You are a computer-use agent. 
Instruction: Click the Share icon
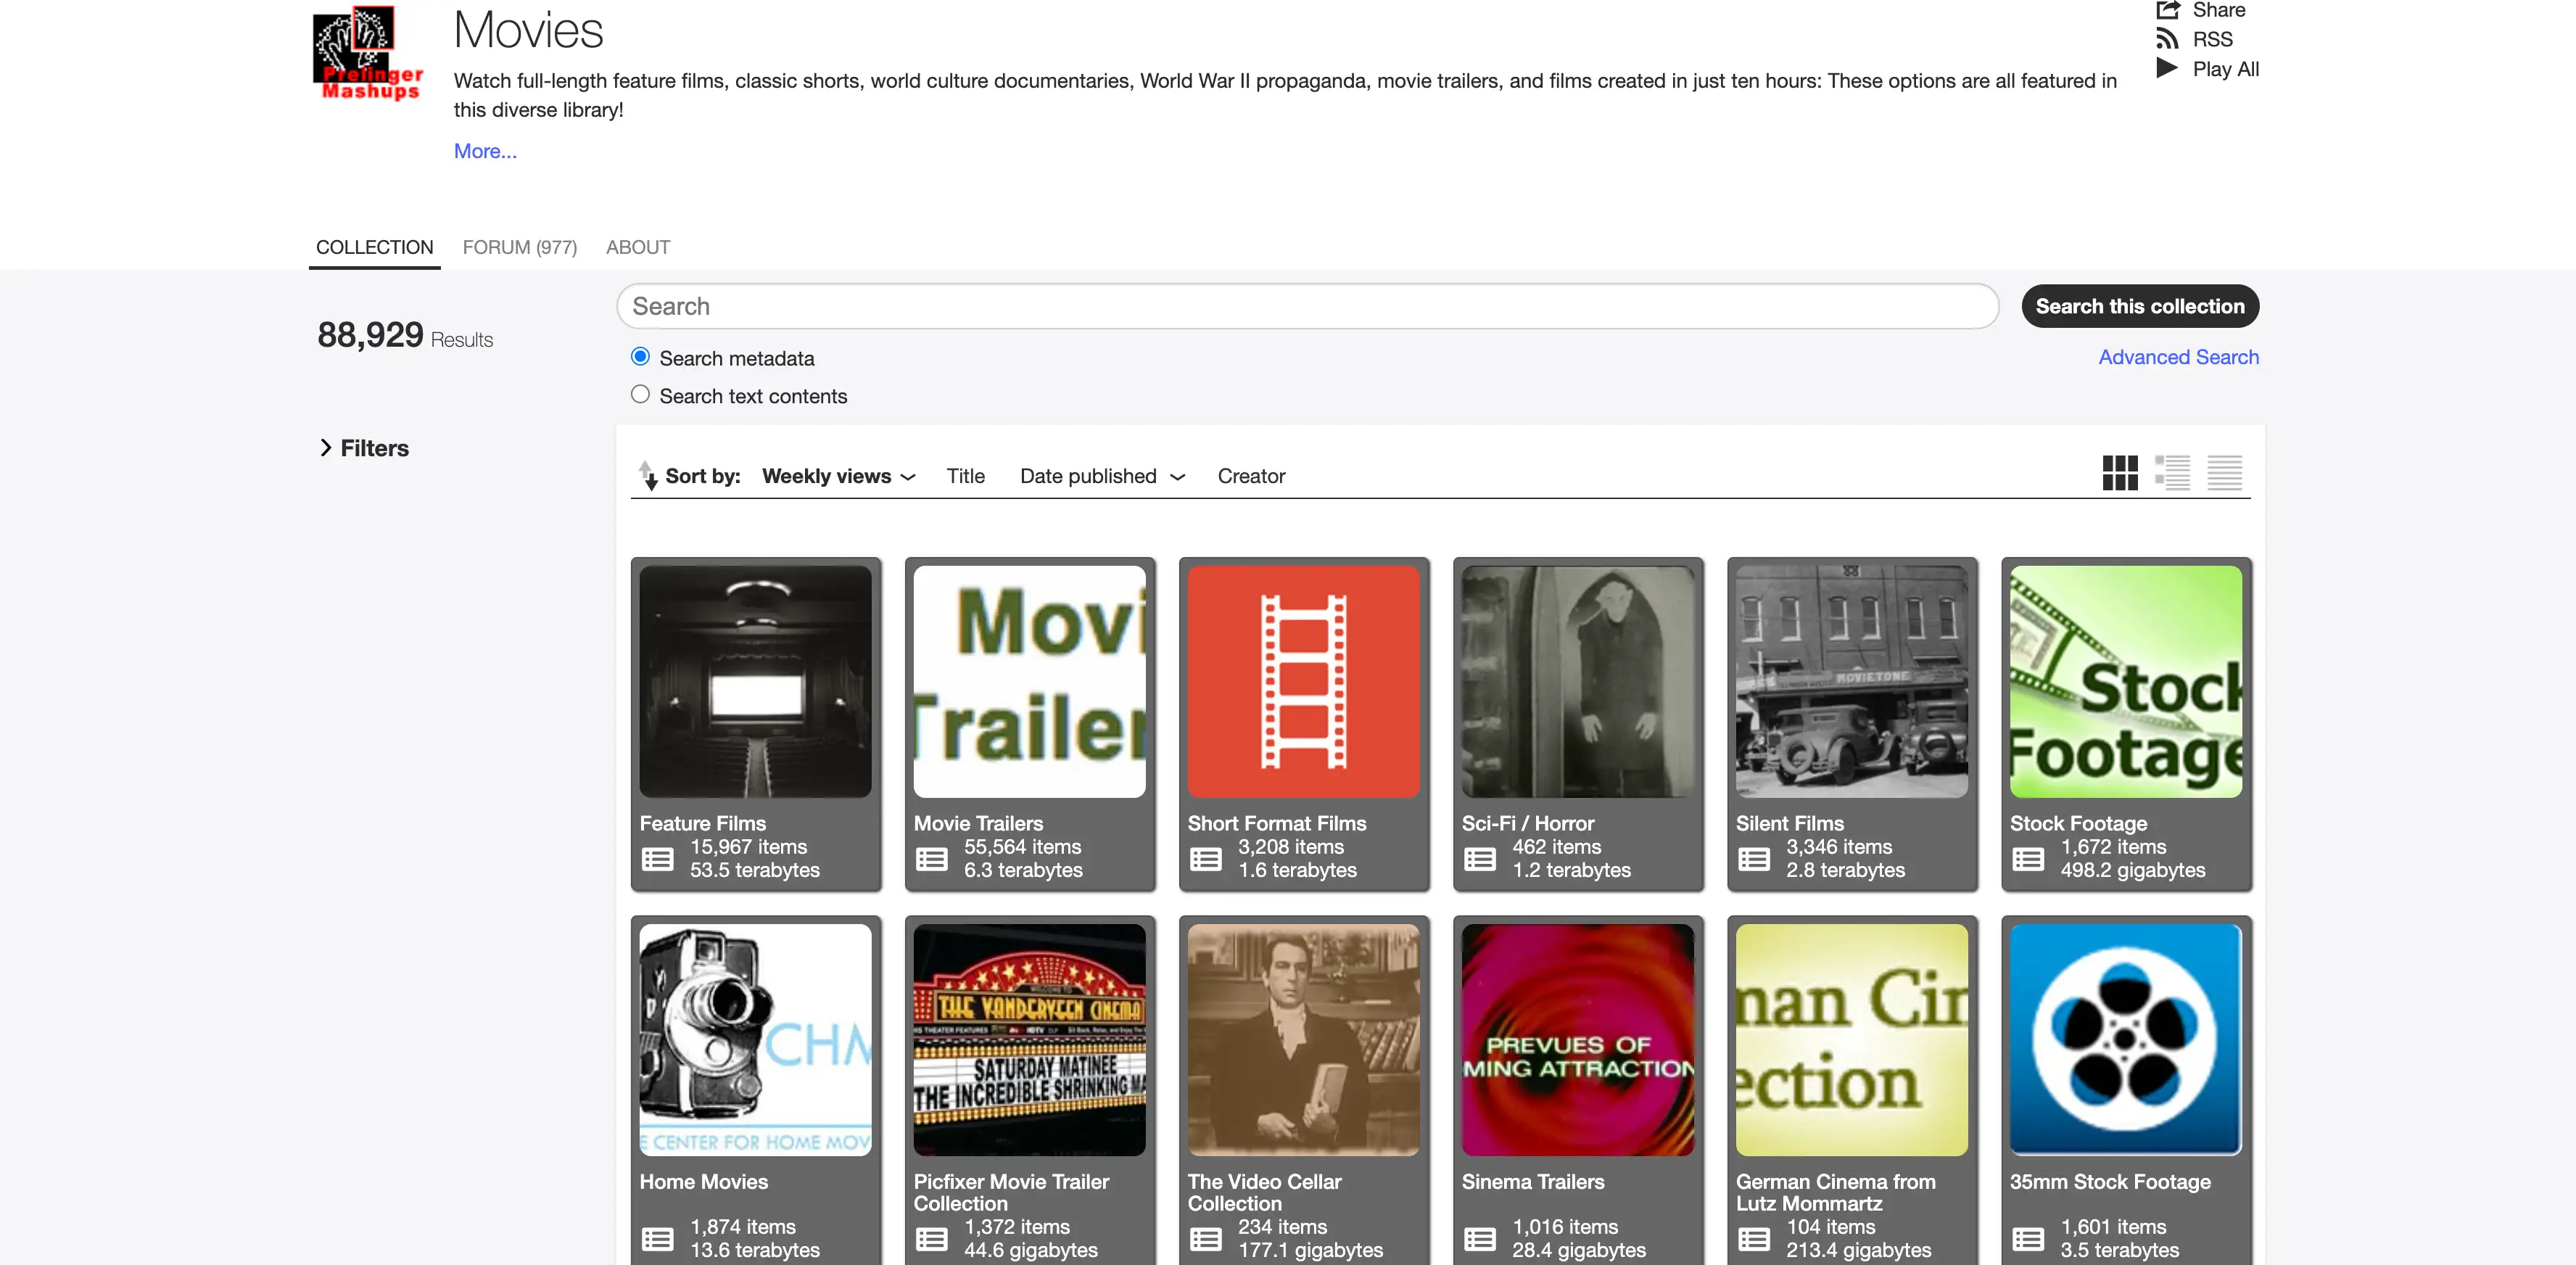2167,11
